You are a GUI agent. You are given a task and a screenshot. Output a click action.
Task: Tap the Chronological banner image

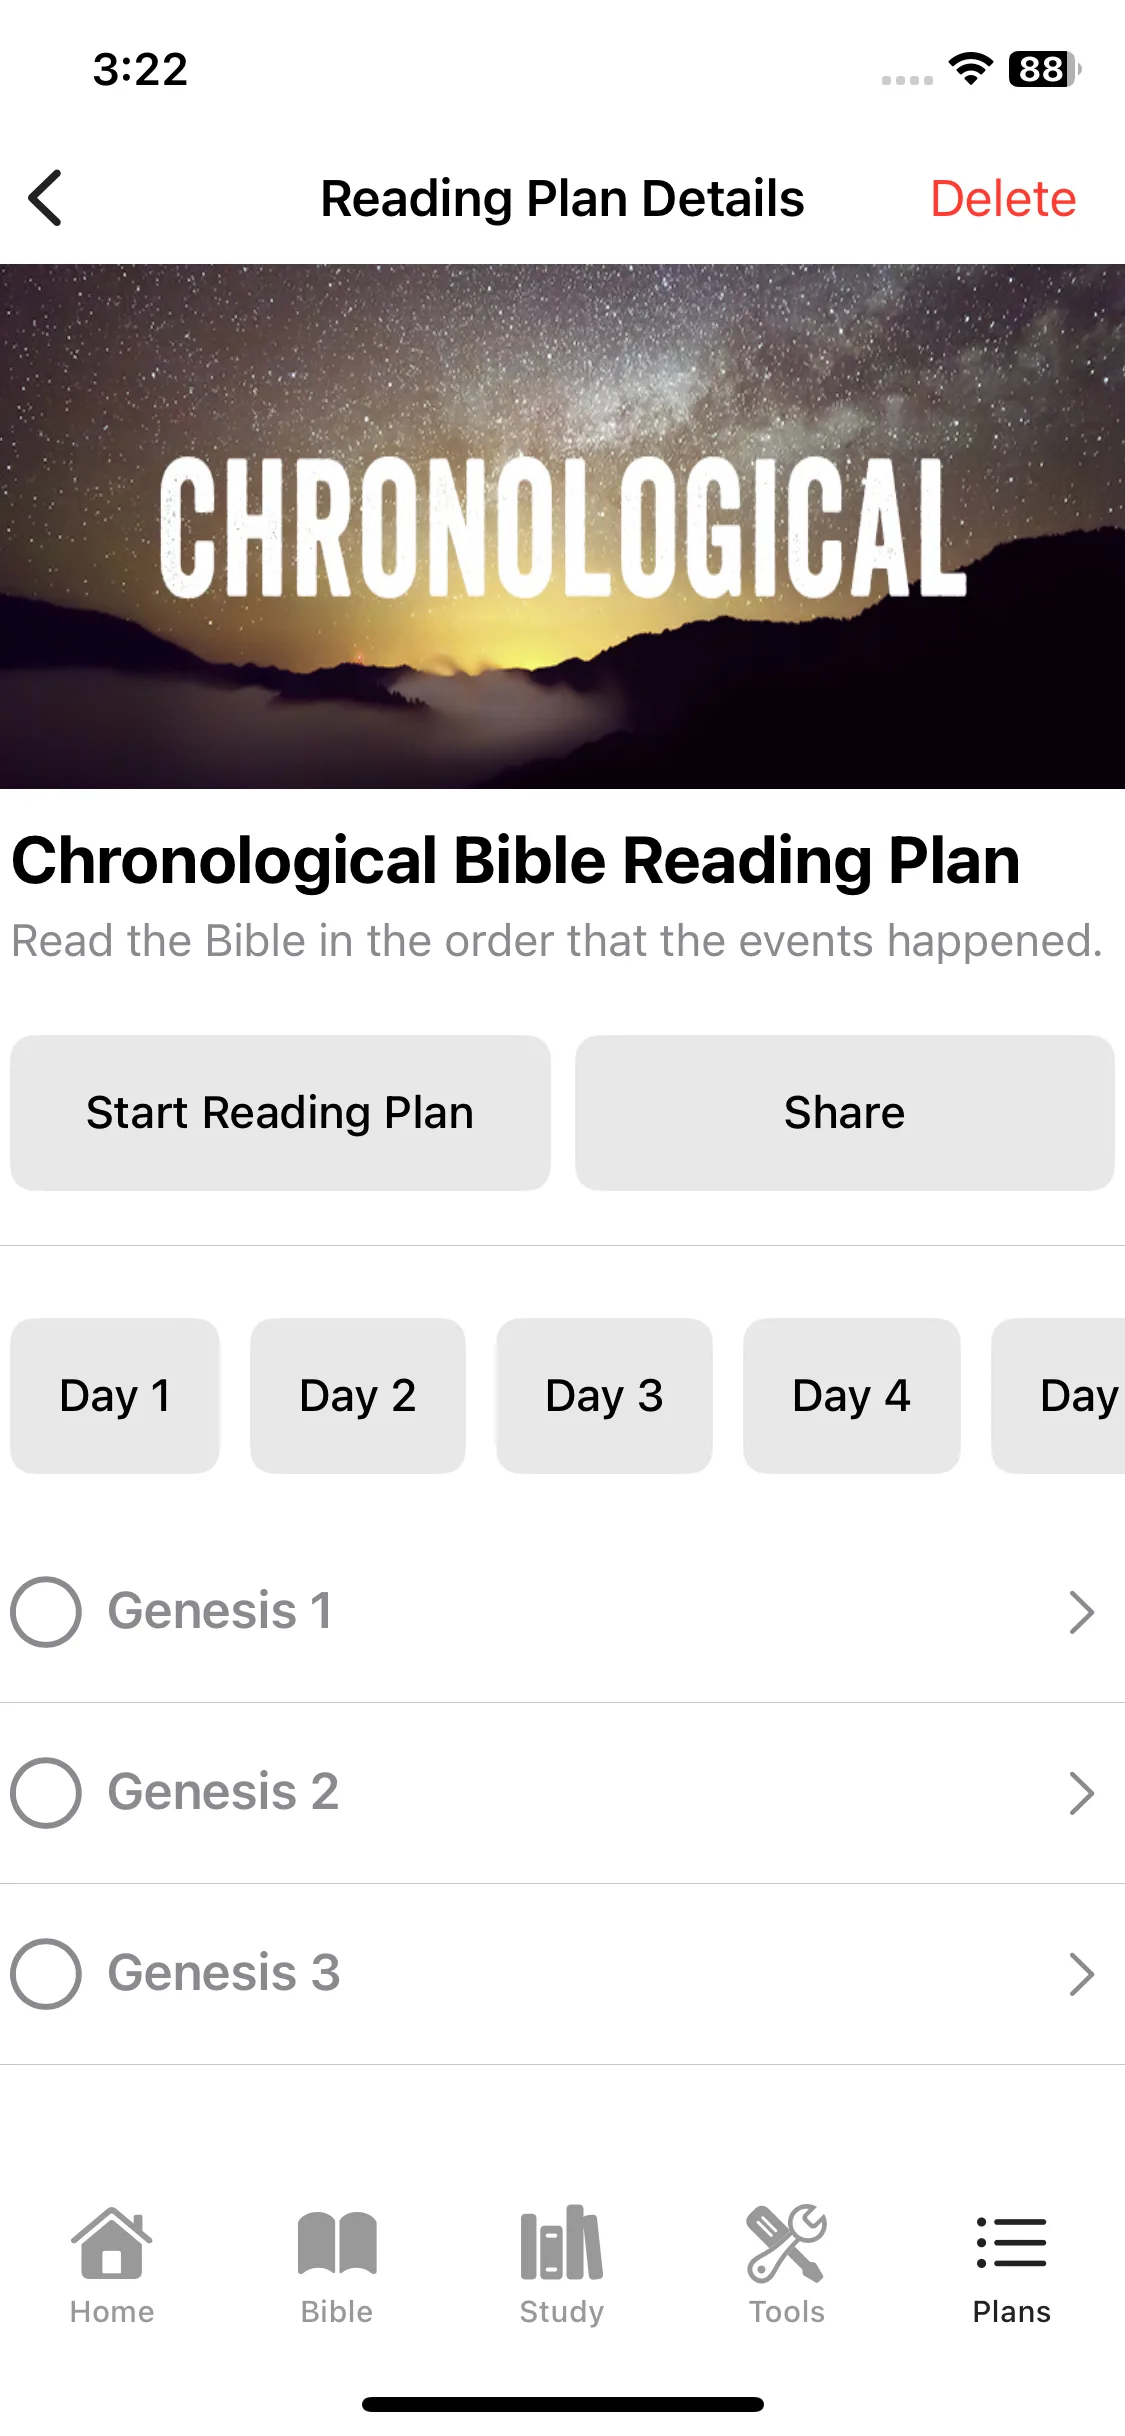[x=562, y=526]
